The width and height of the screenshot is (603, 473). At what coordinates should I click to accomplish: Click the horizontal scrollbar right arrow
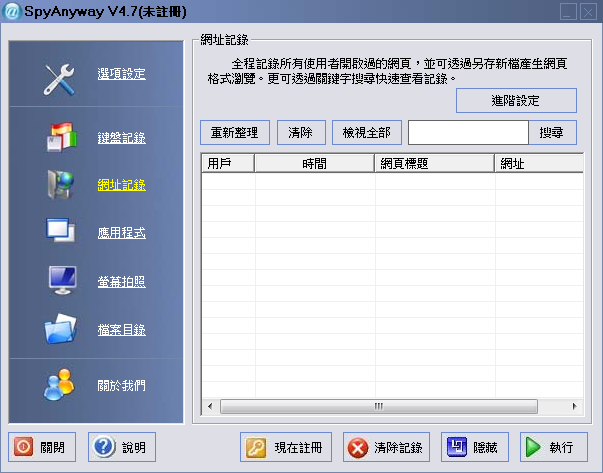pos(574,407)
